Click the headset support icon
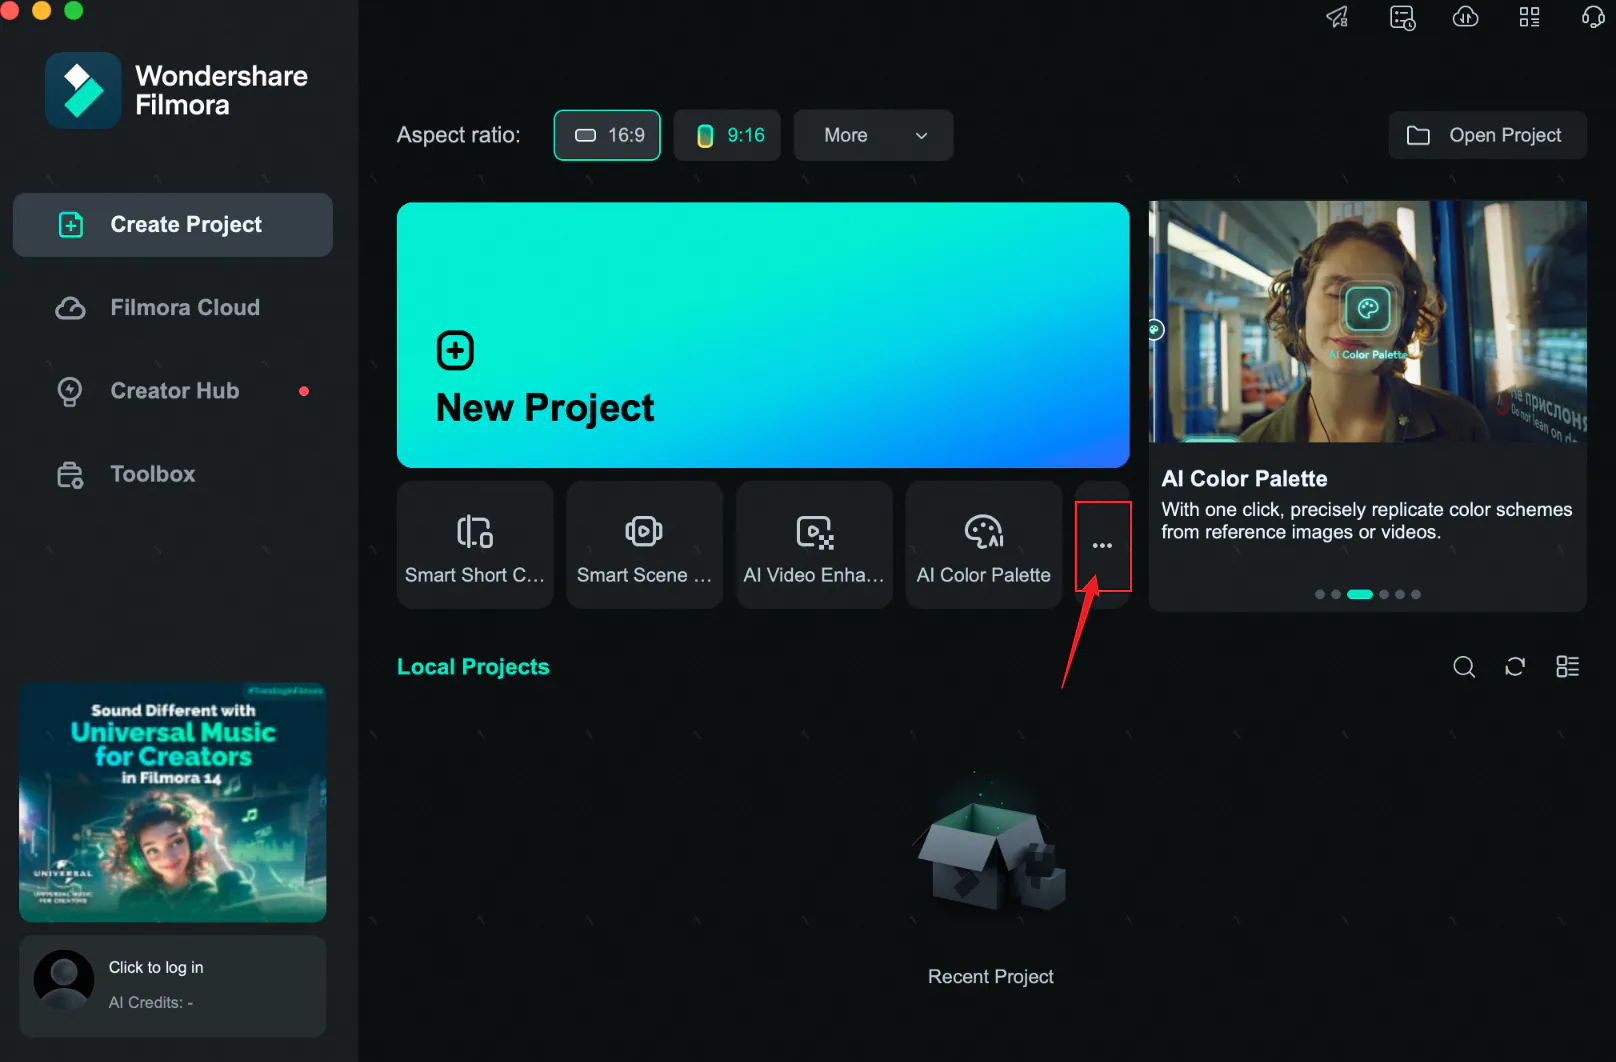 [1592, 17]
